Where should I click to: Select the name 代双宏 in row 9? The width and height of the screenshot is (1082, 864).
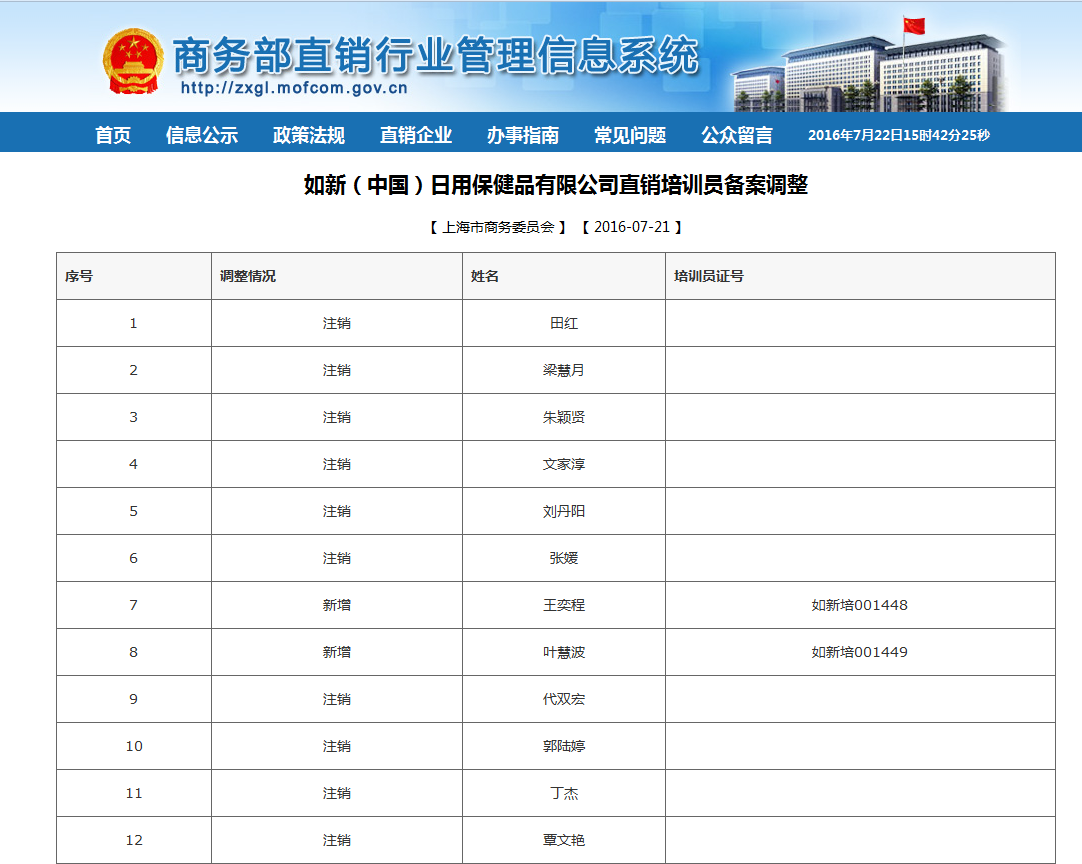point(564,698)
